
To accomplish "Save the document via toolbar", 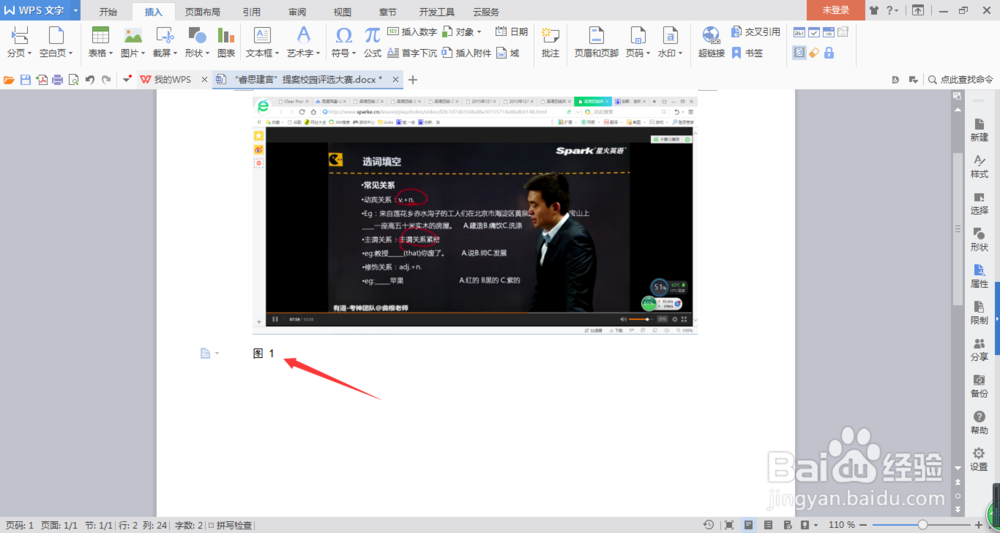I will pos(26,80).
